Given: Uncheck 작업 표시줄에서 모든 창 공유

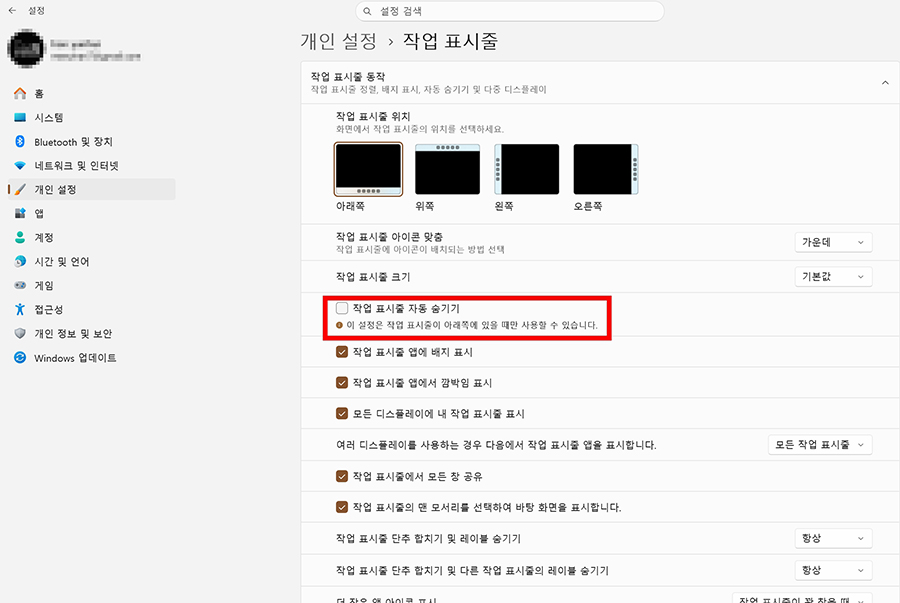Looking at the screenshot, I should [x=342, y=476].
